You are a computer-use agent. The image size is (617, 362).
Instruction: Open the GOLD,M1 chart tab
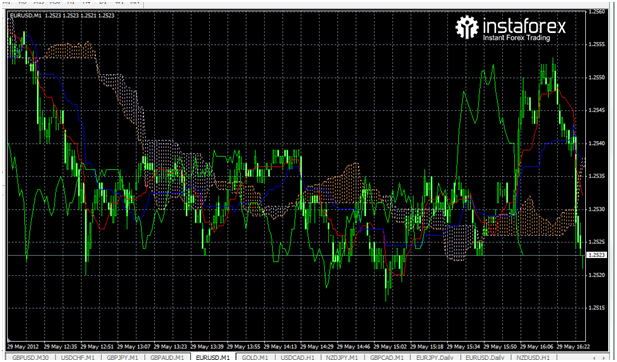pos(255,357)
